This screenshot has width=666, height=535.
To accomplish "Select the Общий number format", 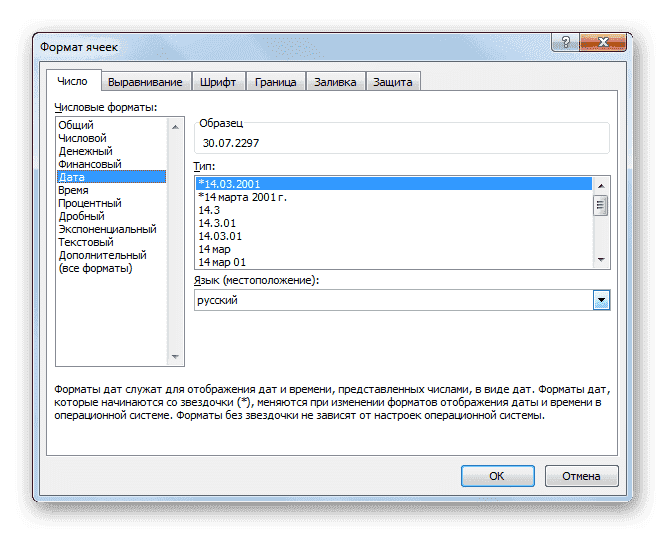I will [111, 125].
